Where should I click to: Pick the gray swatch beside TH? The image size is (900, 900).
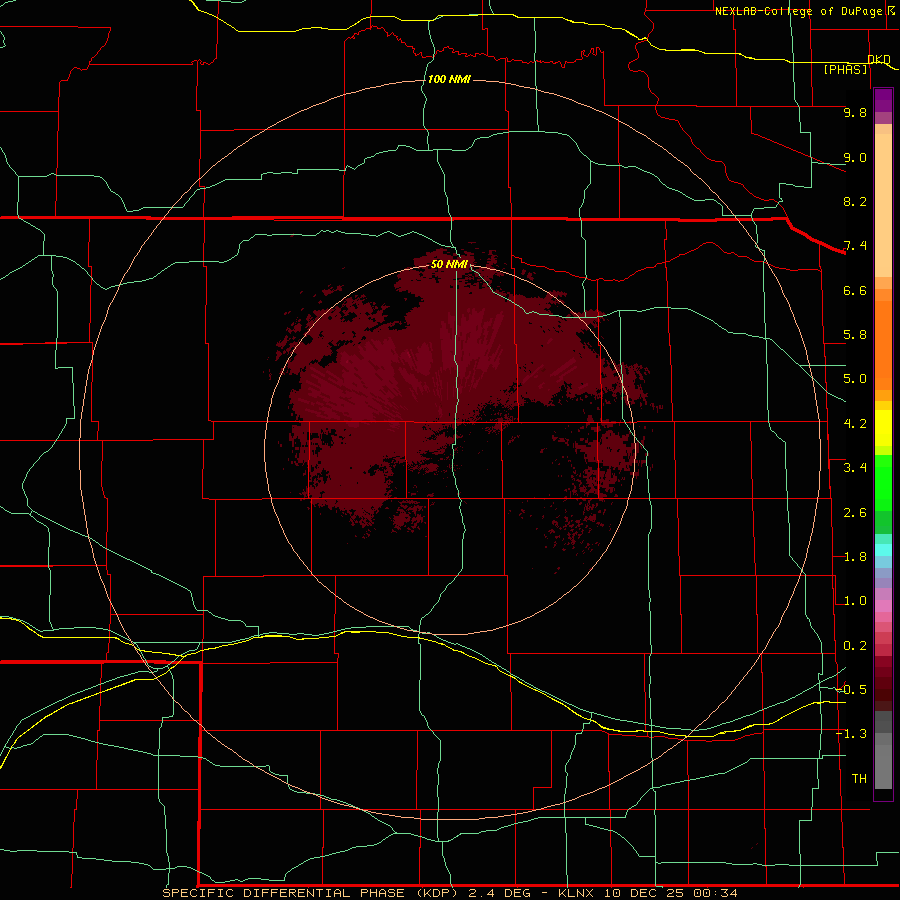click(x=883, y=769)
